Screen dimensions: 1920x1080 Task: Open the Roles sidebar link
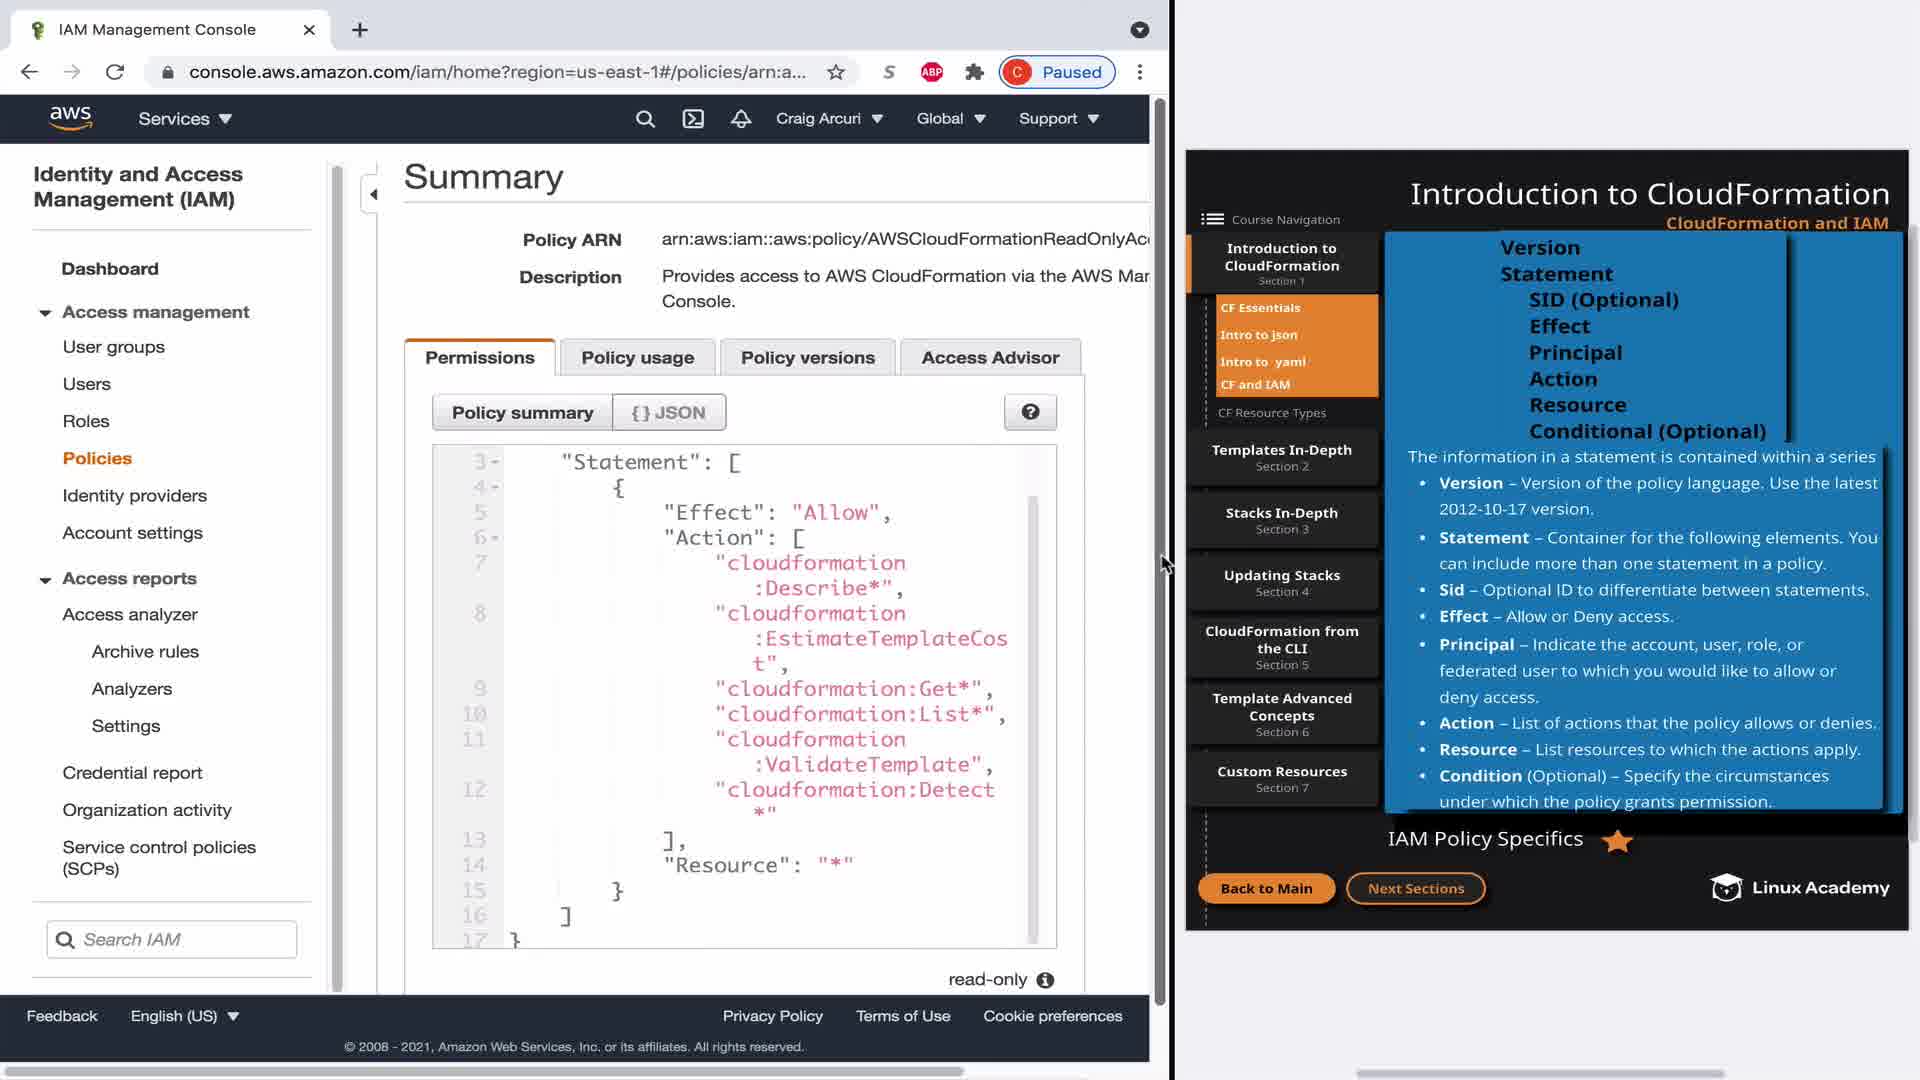click(86, 421)
